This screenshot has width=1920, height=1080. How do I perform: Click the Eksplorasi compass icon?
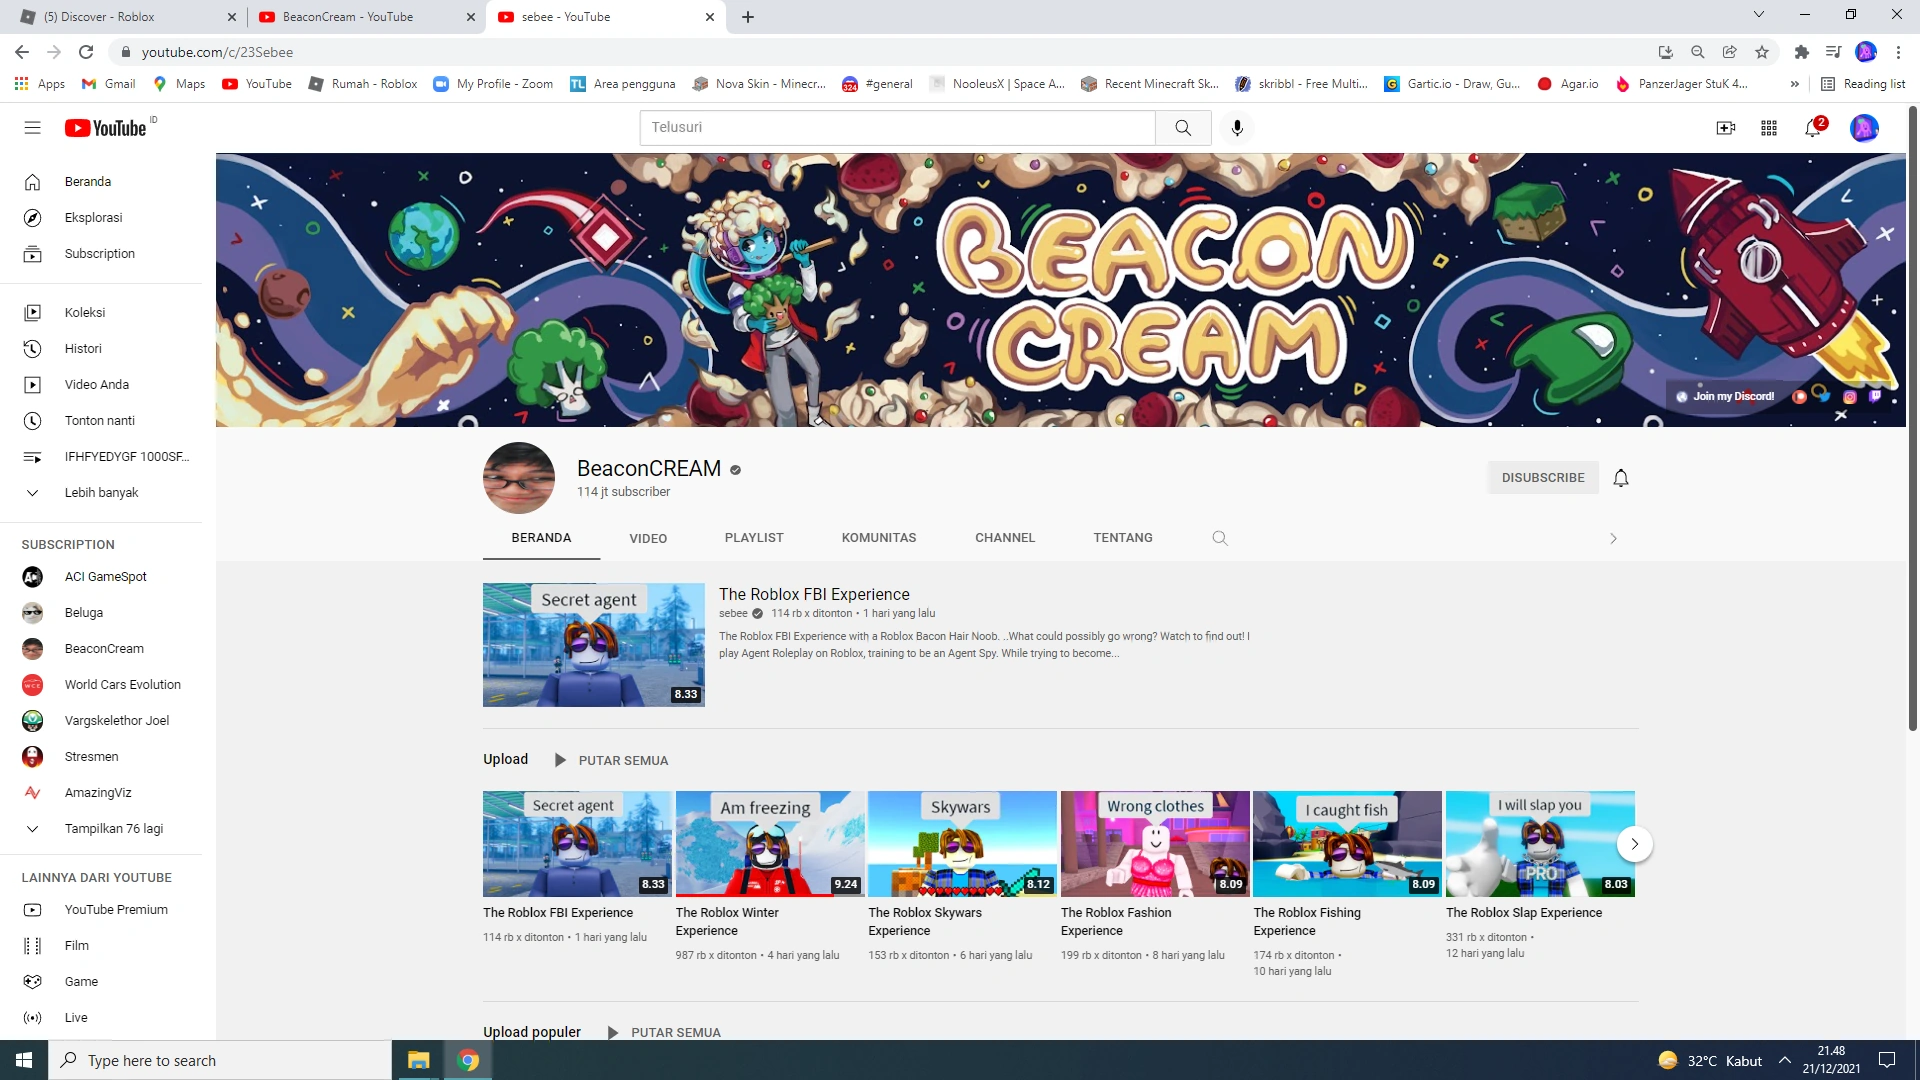click(32, 218)
